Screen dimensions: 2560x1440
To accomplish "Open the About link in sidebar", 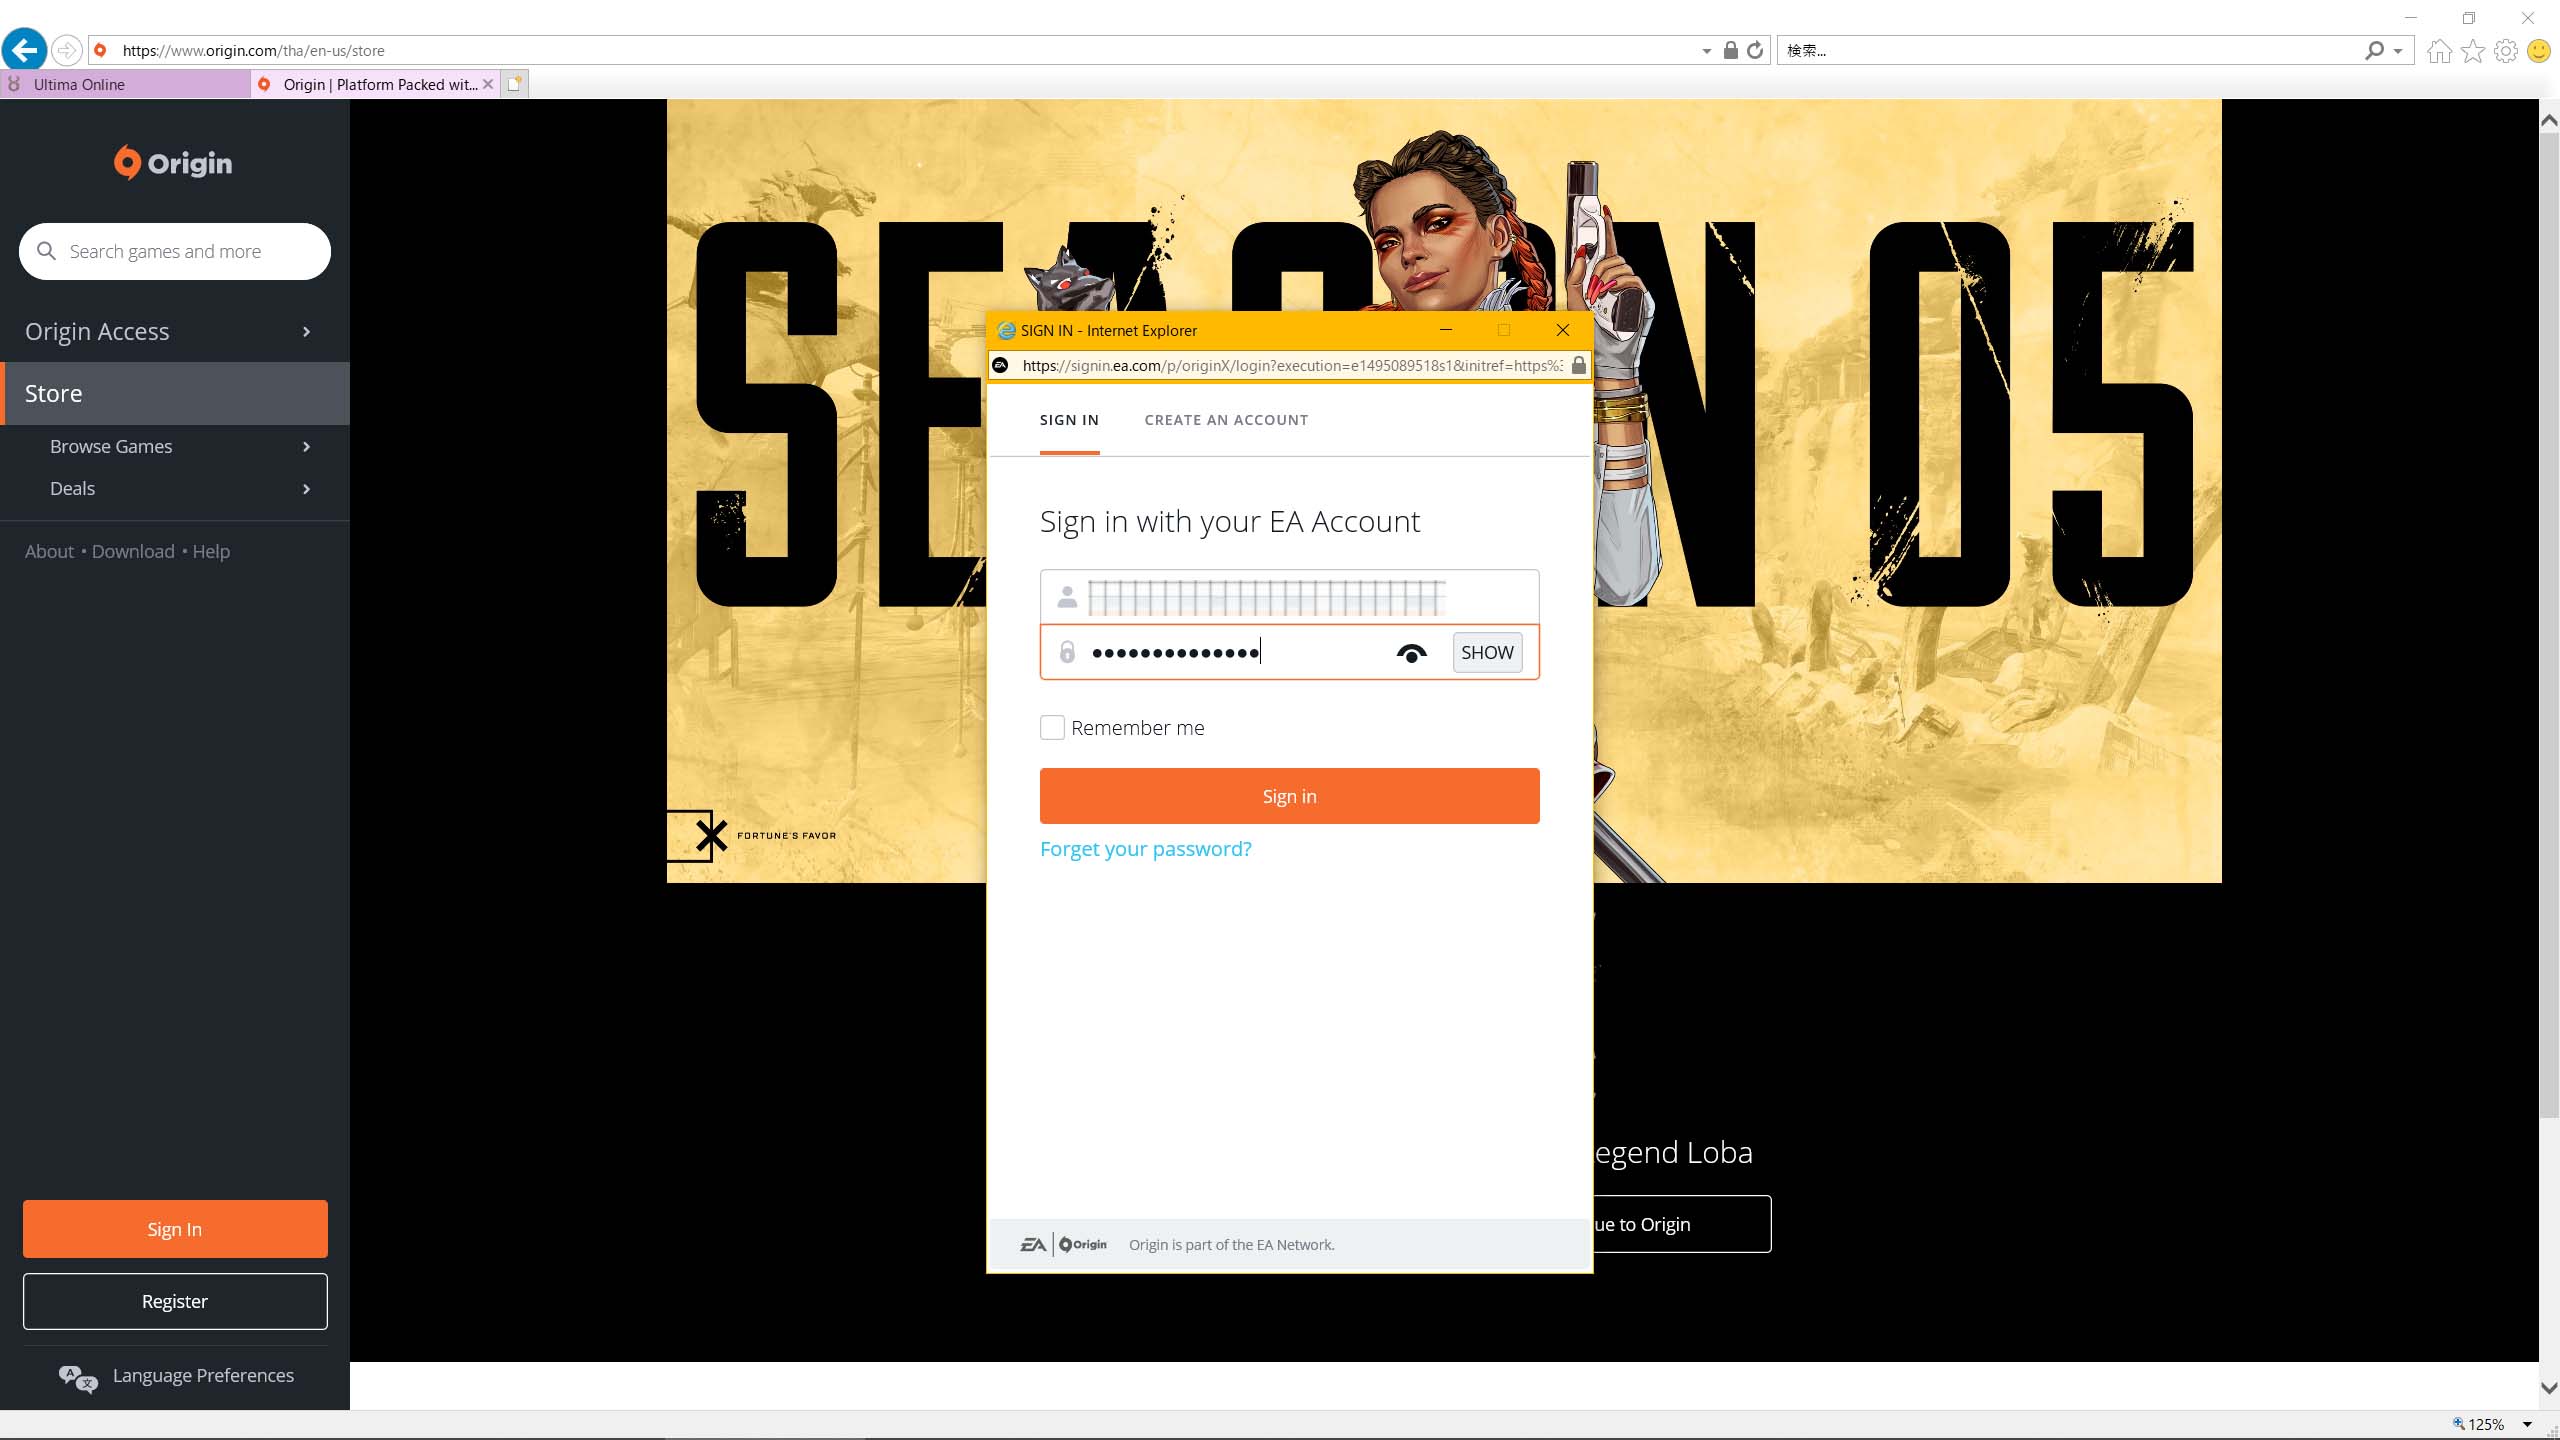I will (49, 551).
